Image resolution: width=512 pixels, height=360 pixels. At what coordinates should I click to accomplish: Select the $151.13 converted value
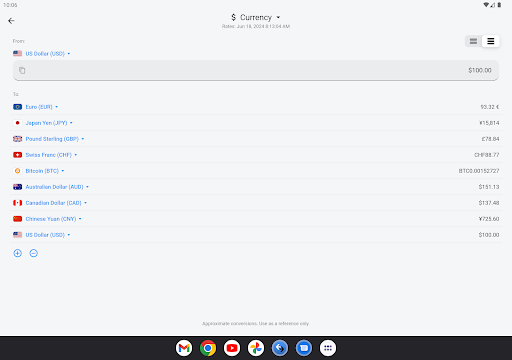[489, 187]
